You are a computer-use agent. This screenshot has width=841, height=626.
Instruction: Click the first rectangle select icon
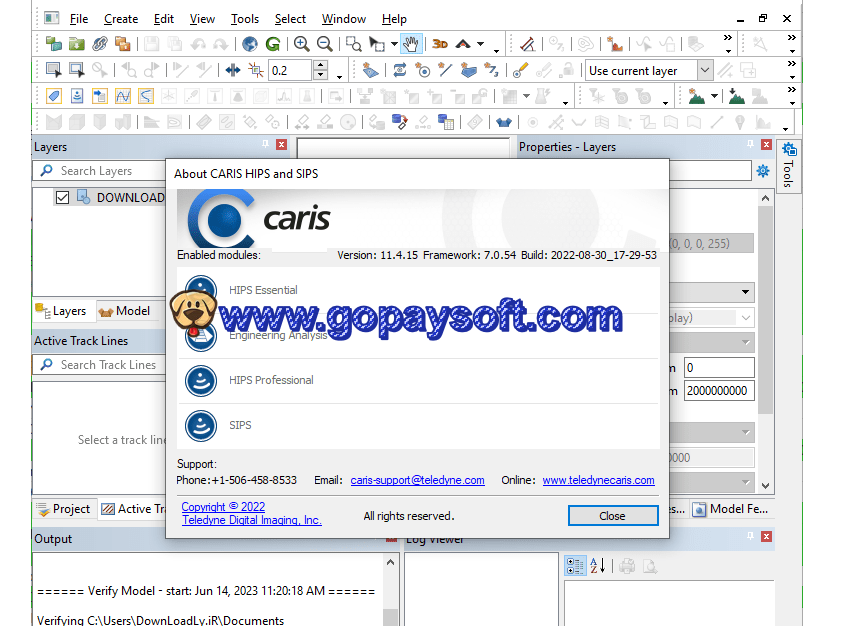tap(54, 70)
